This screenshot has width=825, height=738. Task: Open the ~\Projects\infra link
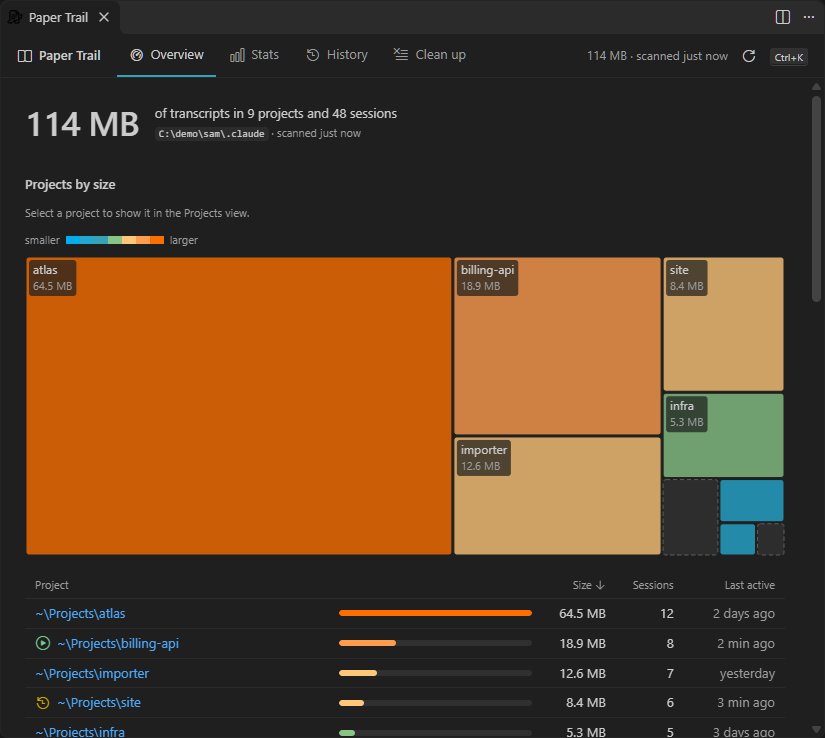[80, 732]
